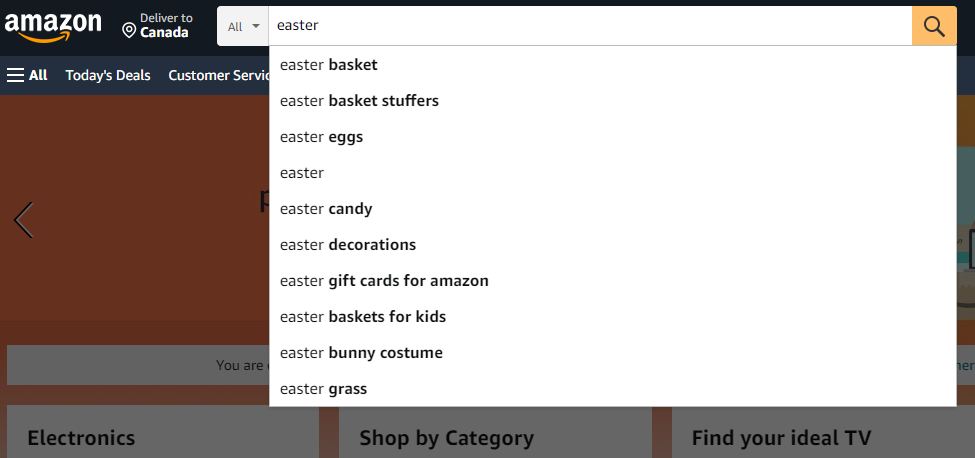
Task: Pick the "easter eggs" suggestion
Action: click(x=612, y=137)
